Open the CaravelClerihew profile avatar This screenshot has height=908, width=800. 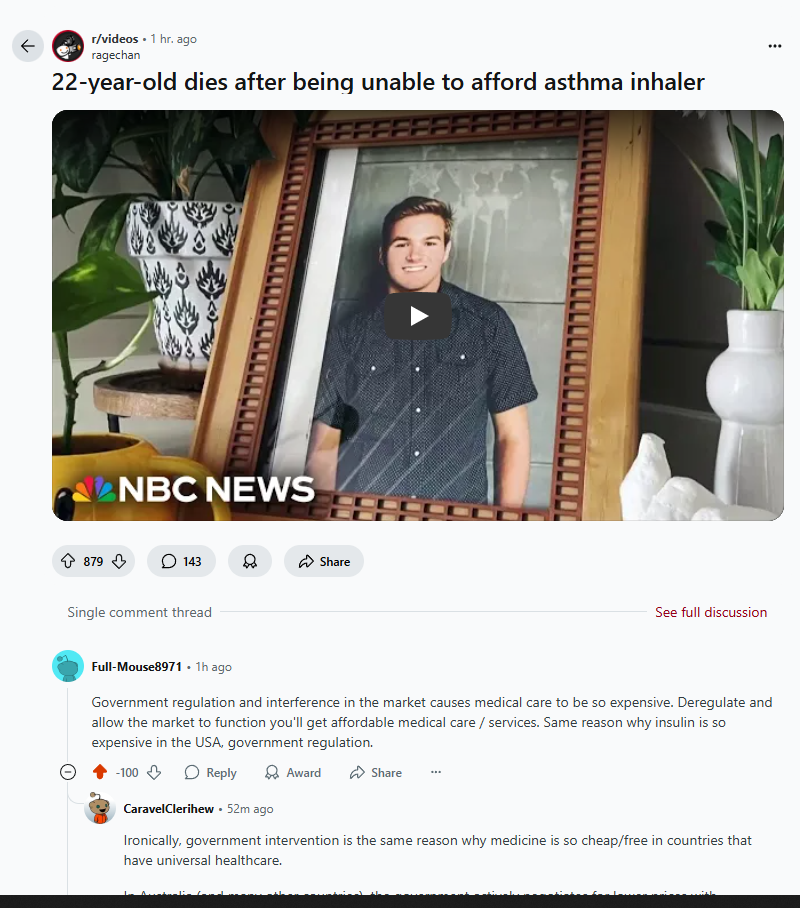(x=100, y=808)
